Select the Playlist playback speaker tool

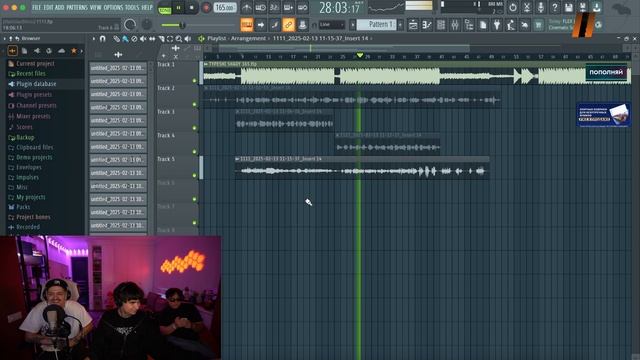click(188, 39)
